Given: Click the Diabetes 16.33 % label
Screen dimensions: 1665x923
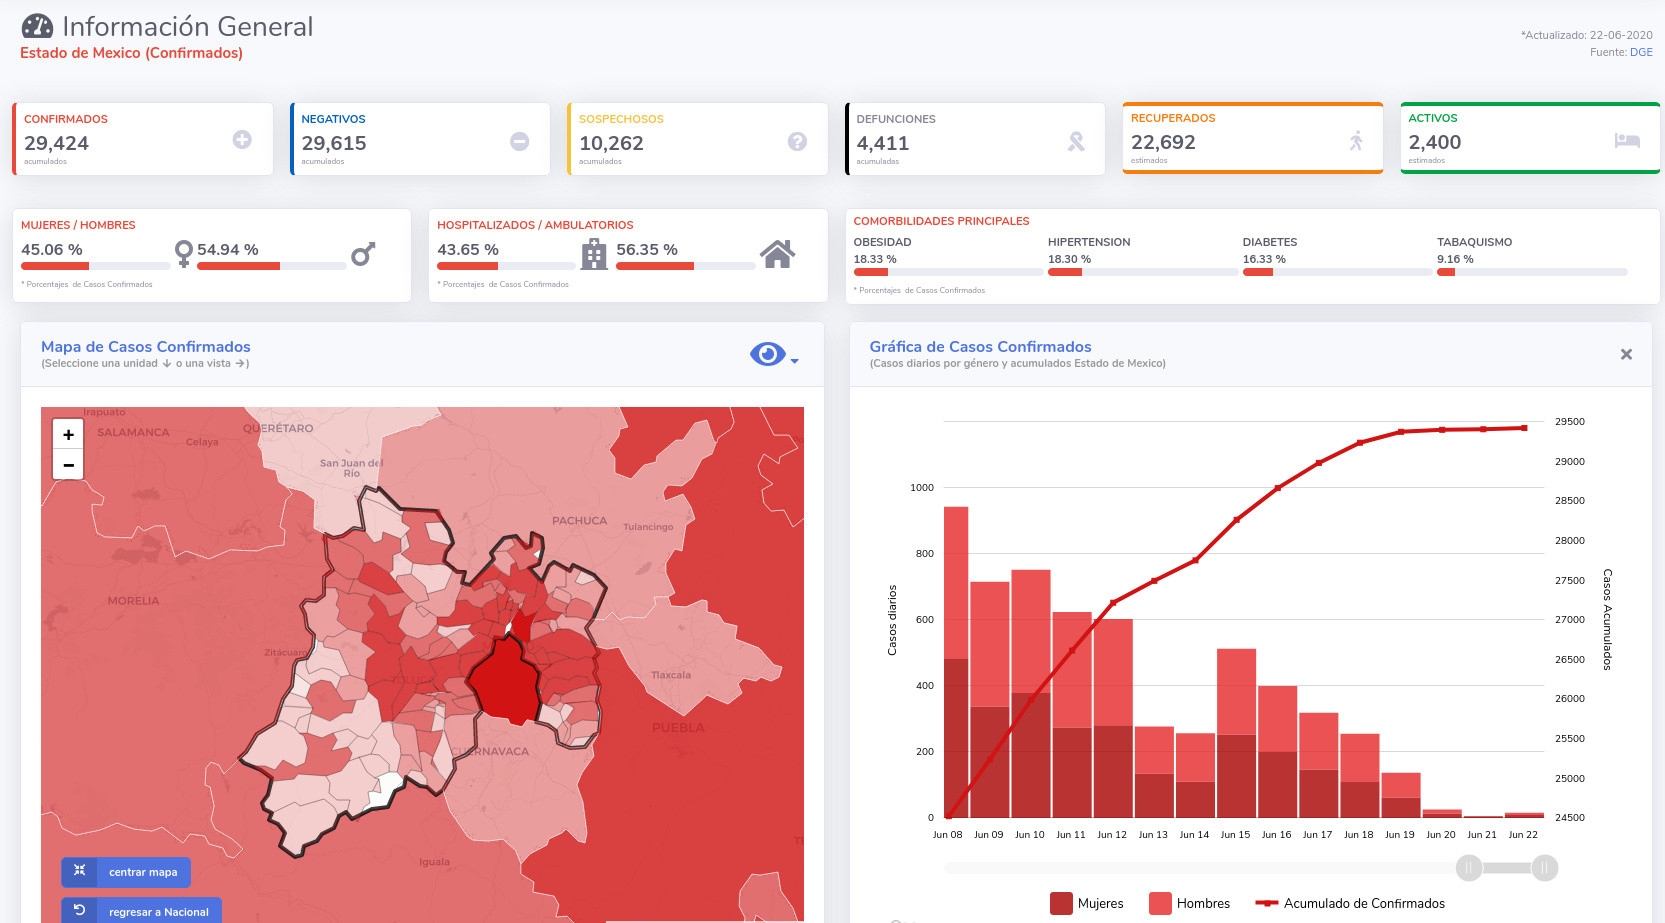Looking at the screenshot, I should coord(1264,259).
